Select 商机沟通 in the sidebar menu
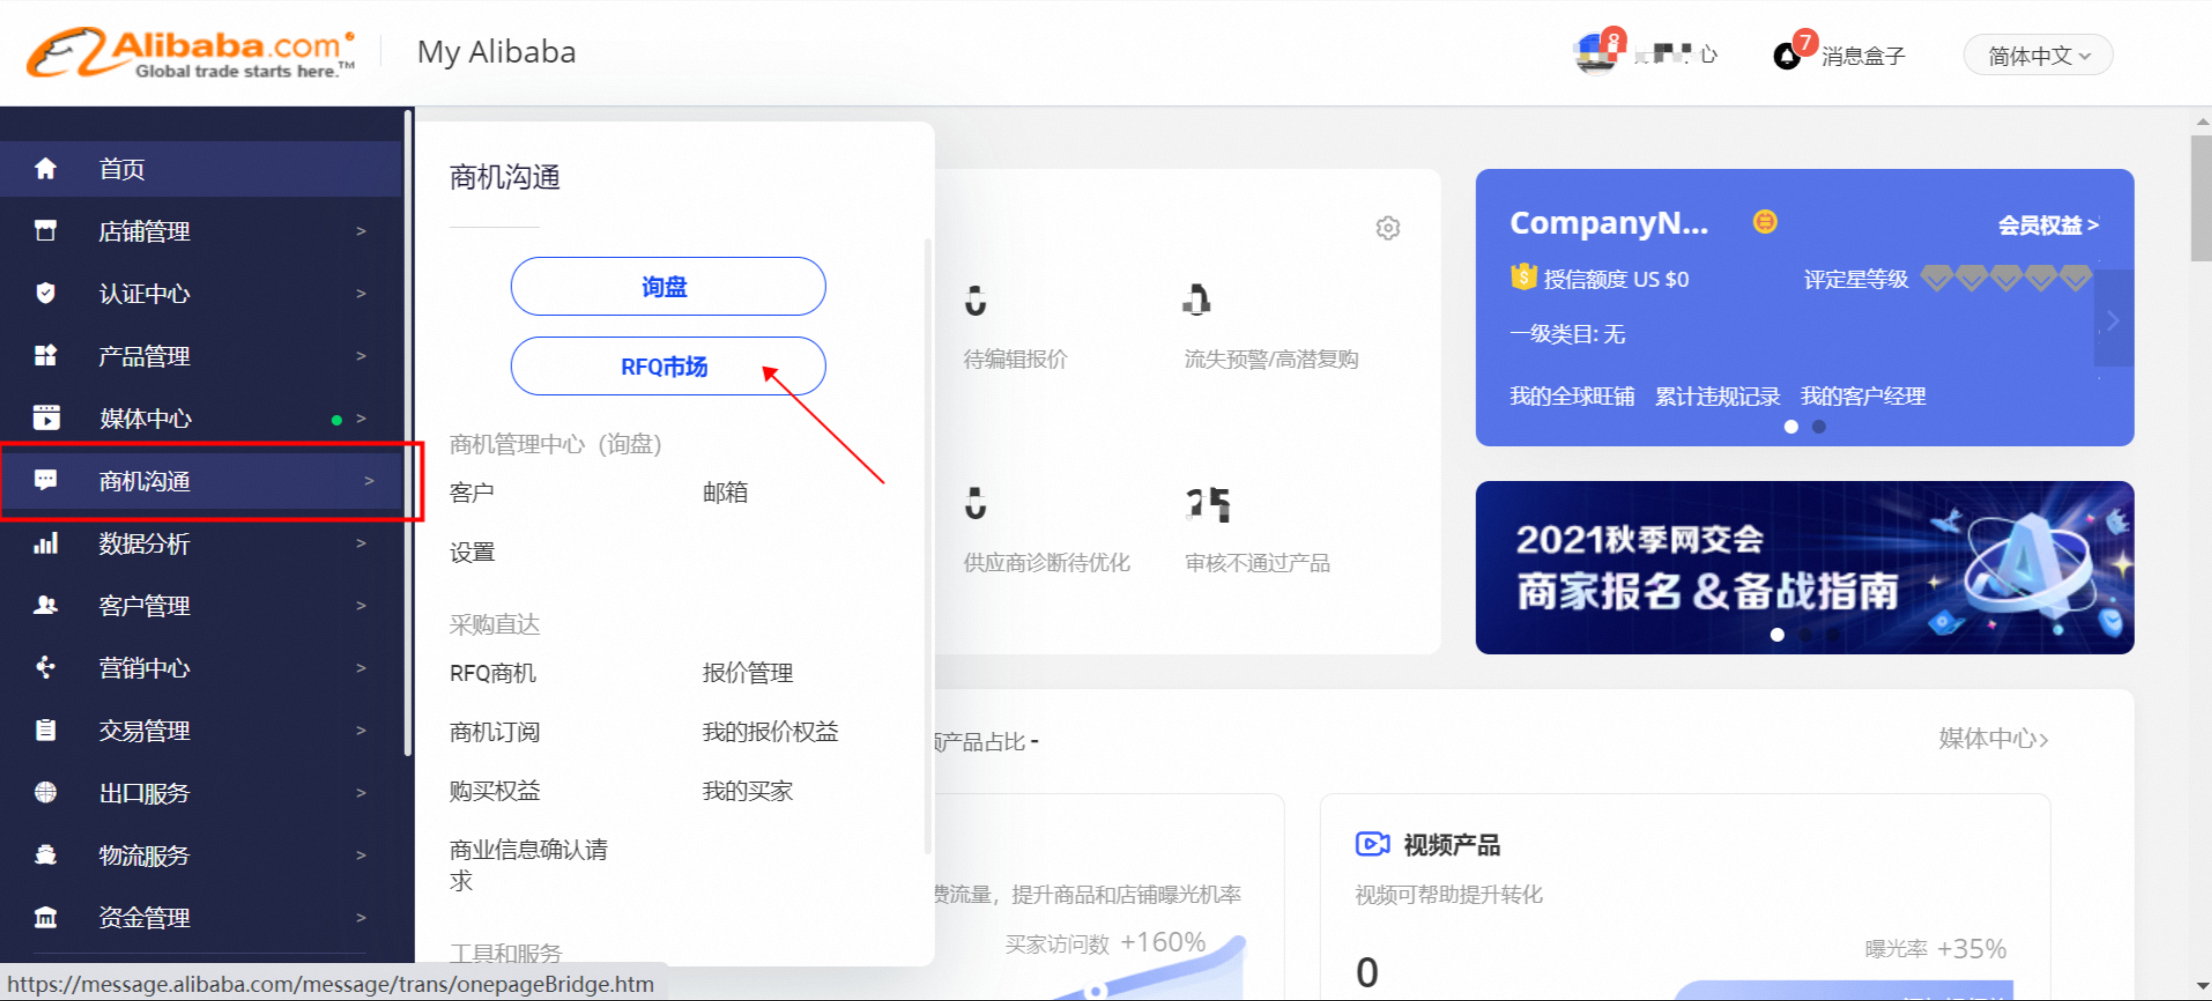This screenshot has width=2212, height=1001. (145, 481)
